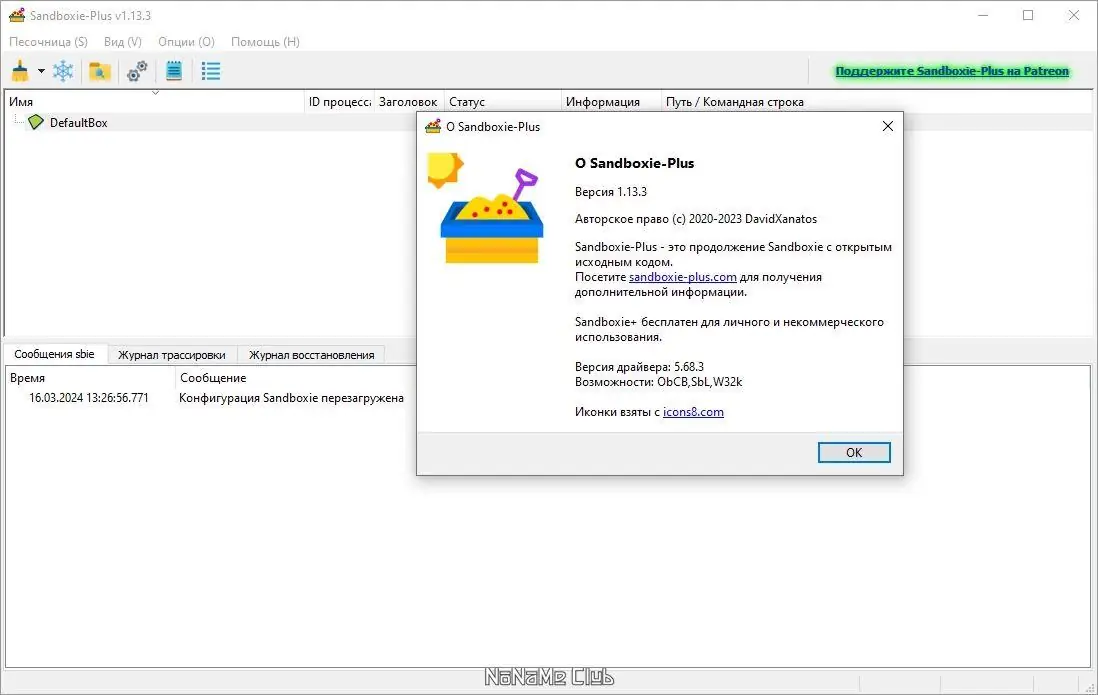Open the icons8.com link
This screenshot has height=695, width=1098.
(x=693, y=412)
